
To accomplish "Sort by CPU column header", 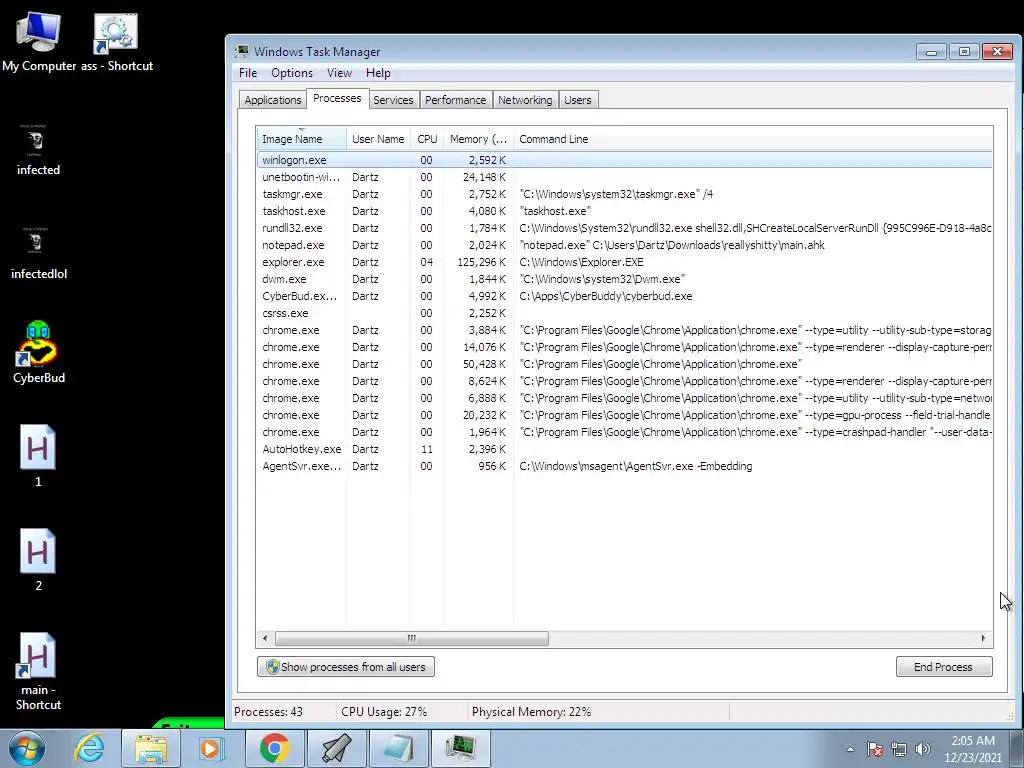I will [x=427, y=139].
